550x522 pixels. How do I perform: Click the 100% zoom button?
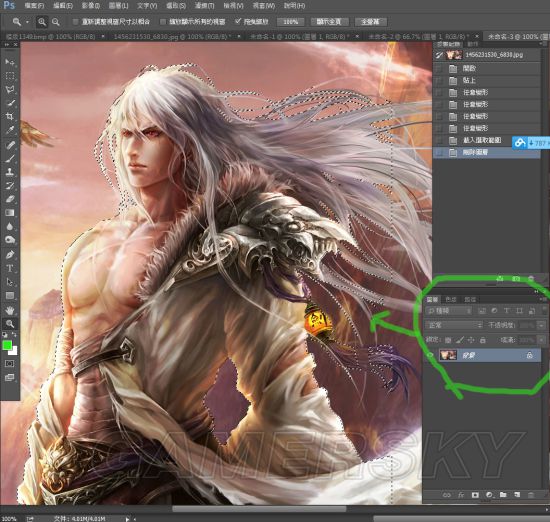(290, 22)
